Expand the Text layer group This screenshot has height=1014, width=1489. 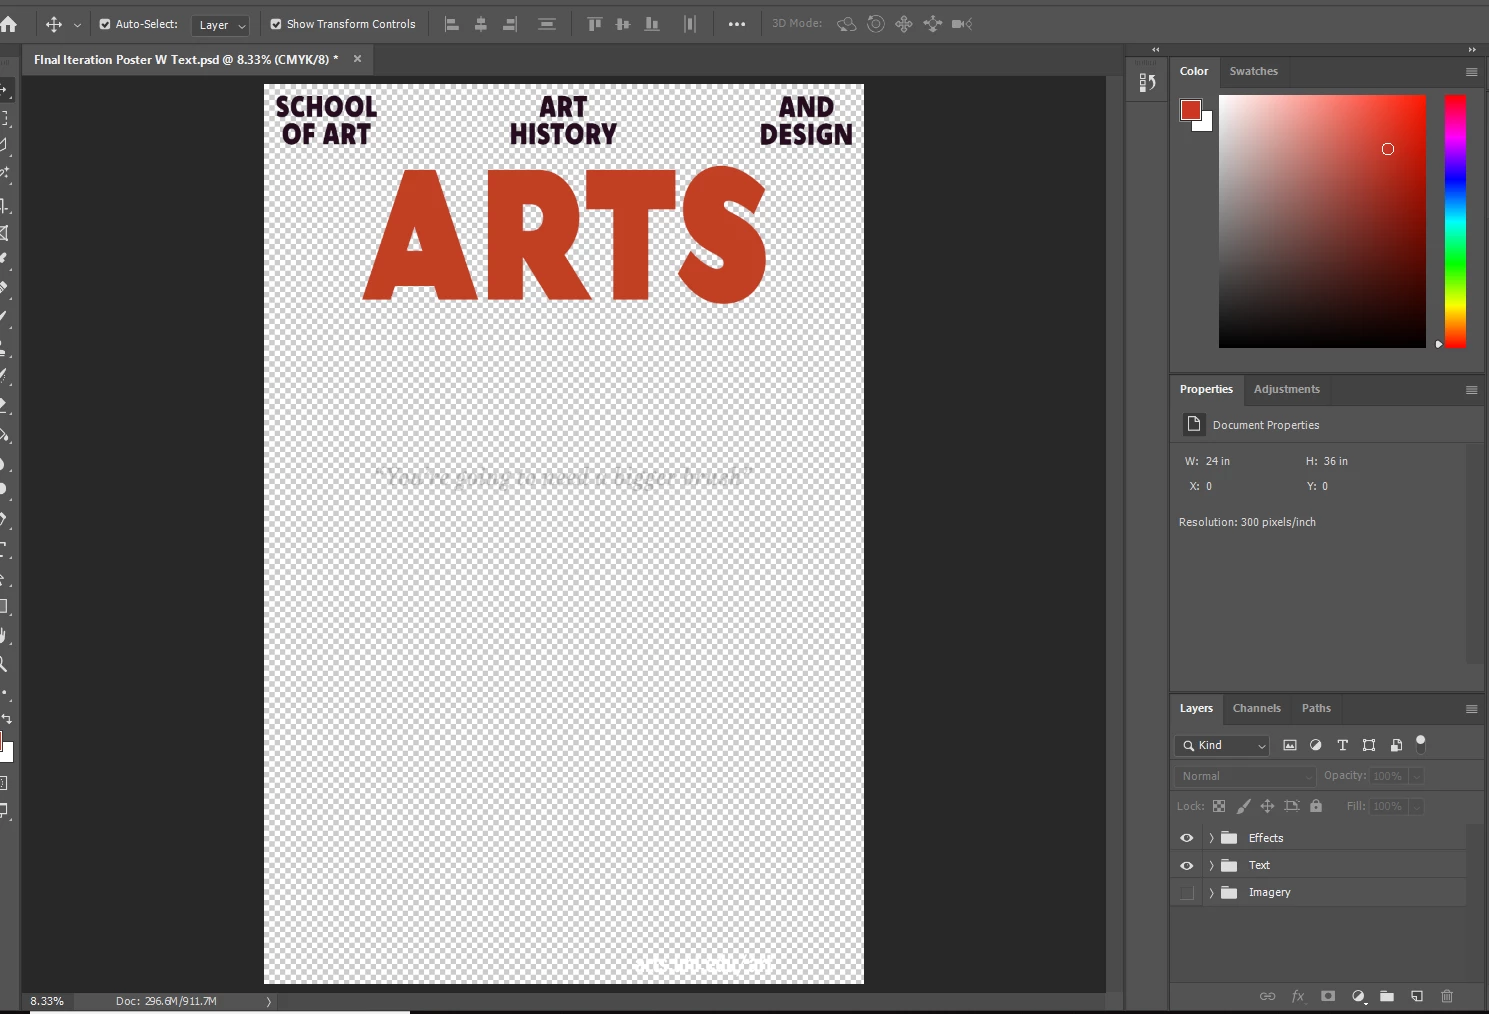pyautogui.click(x=1211, y=866)
